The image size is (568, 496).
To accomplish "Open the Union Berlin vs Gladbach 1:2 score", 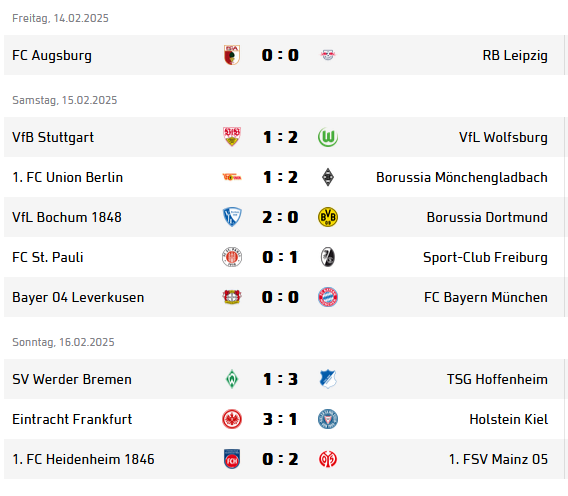I will (280, 178).
